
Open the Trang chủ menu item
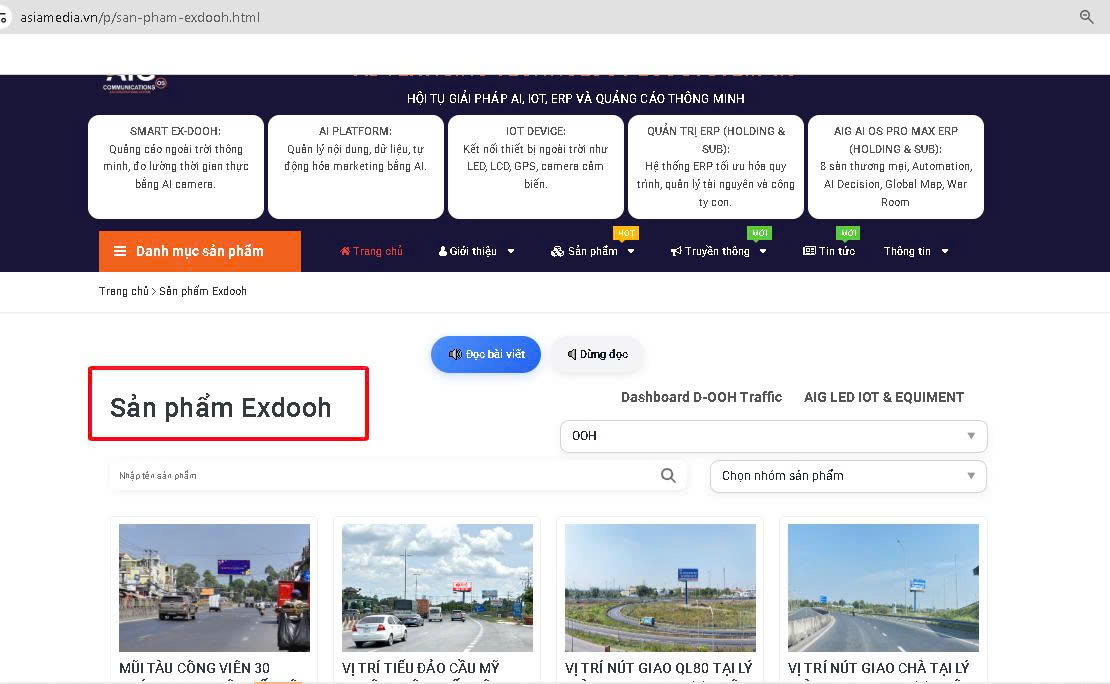click(x=371, y=251)
